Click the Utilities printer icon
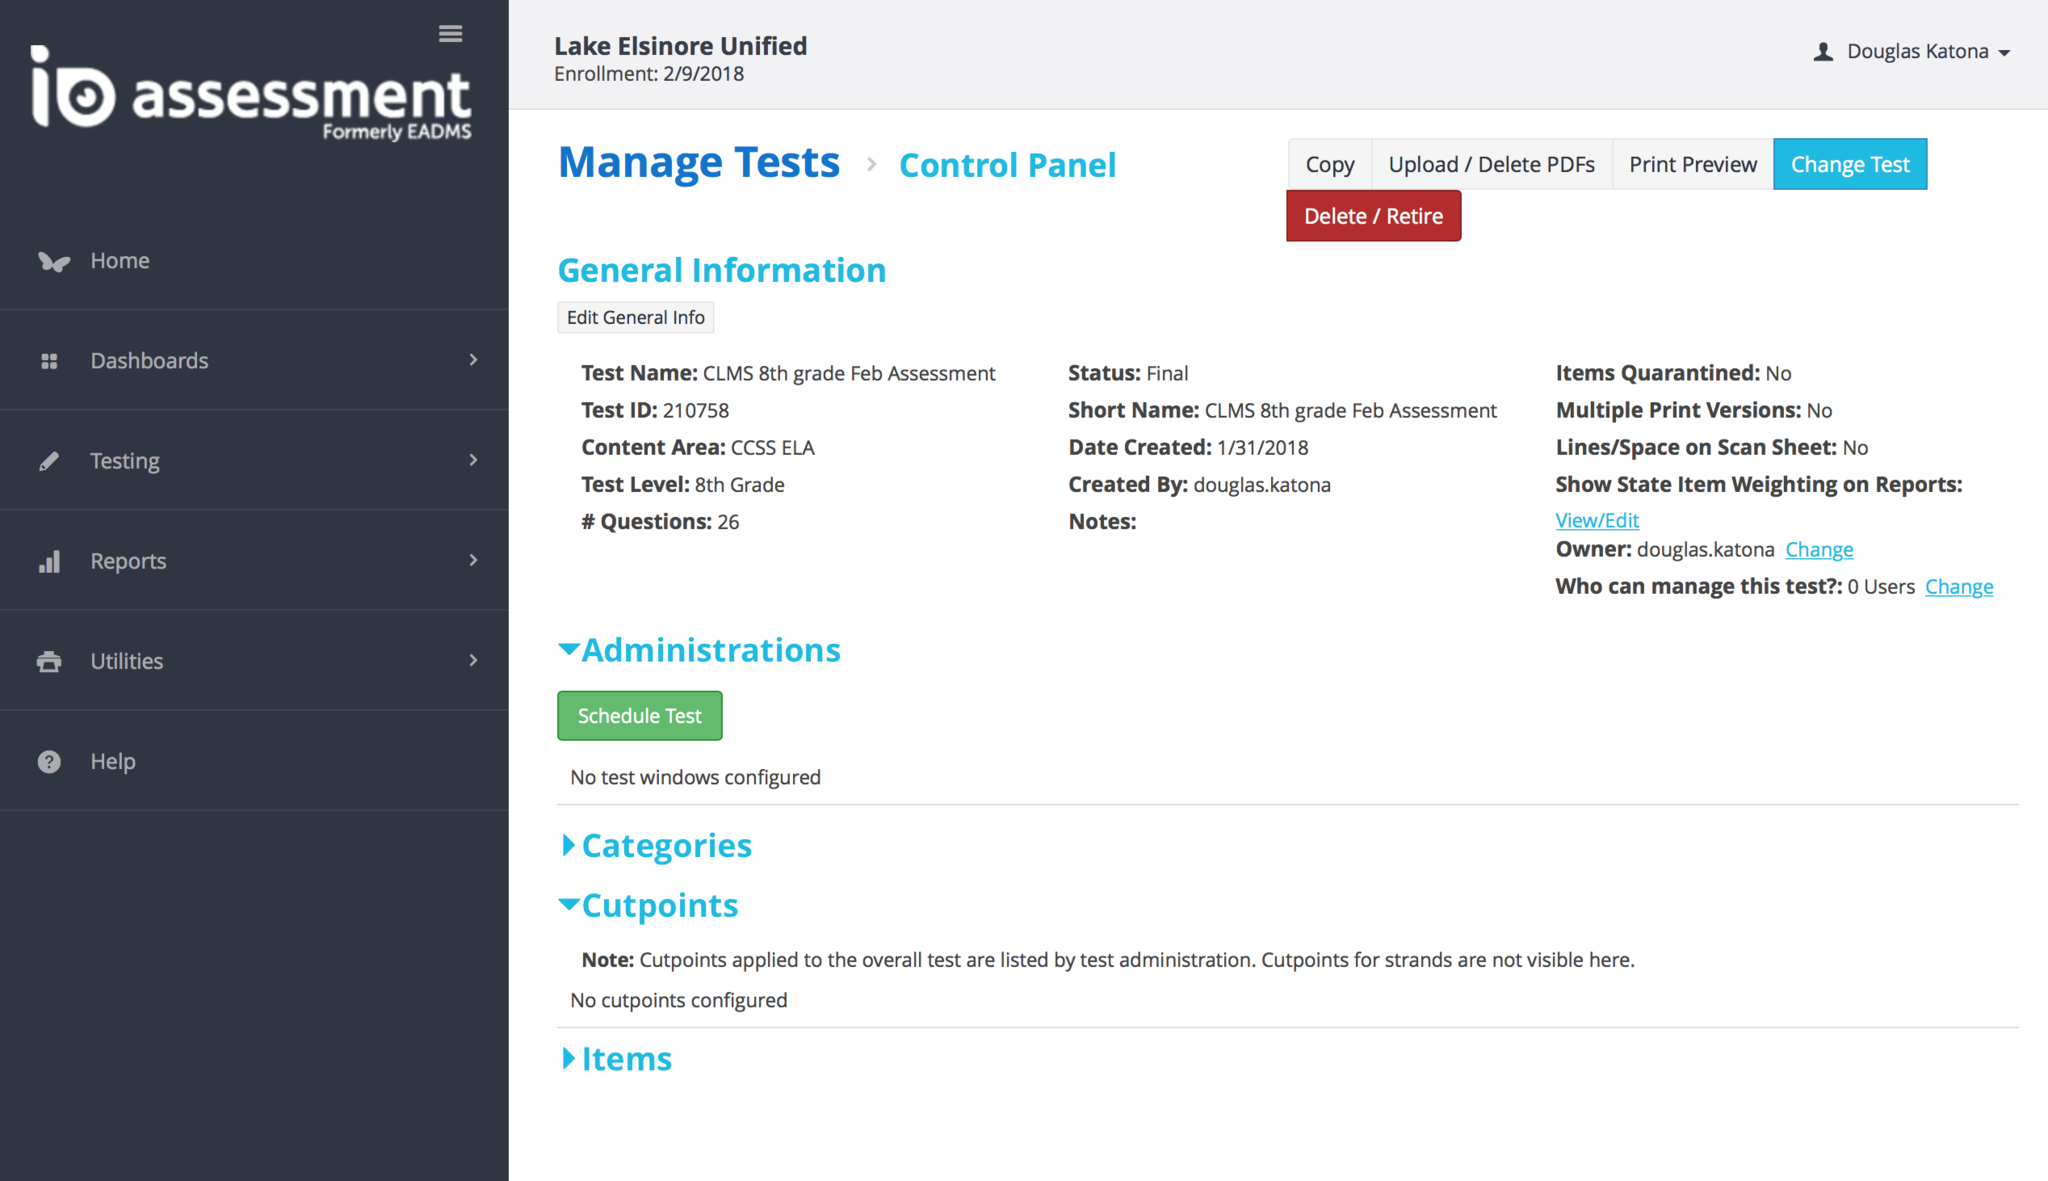Viewport: 2048px width, 1181px height. (49, 661)
